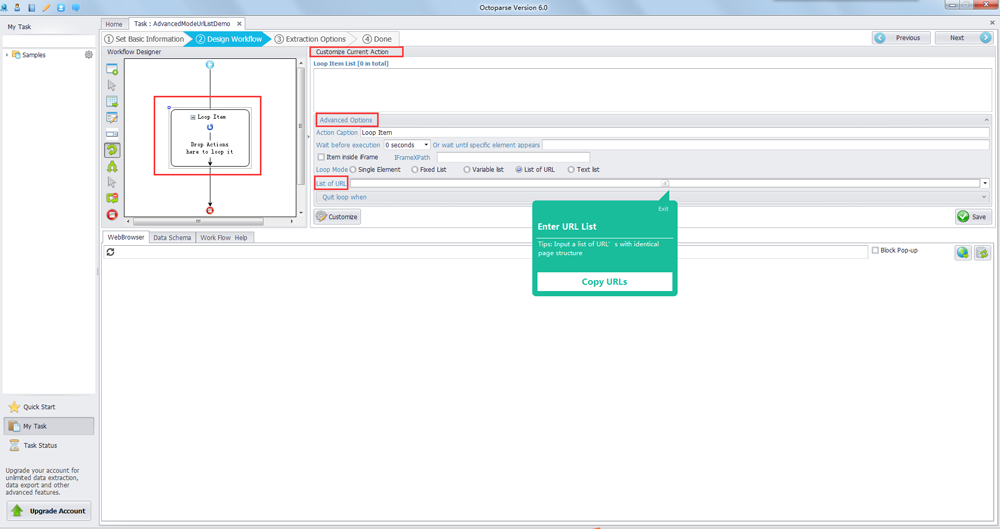Viewport: 1000px width, 529px height.
Task: Enable the Block Pop-up checkbox
Action: (876, 251)
